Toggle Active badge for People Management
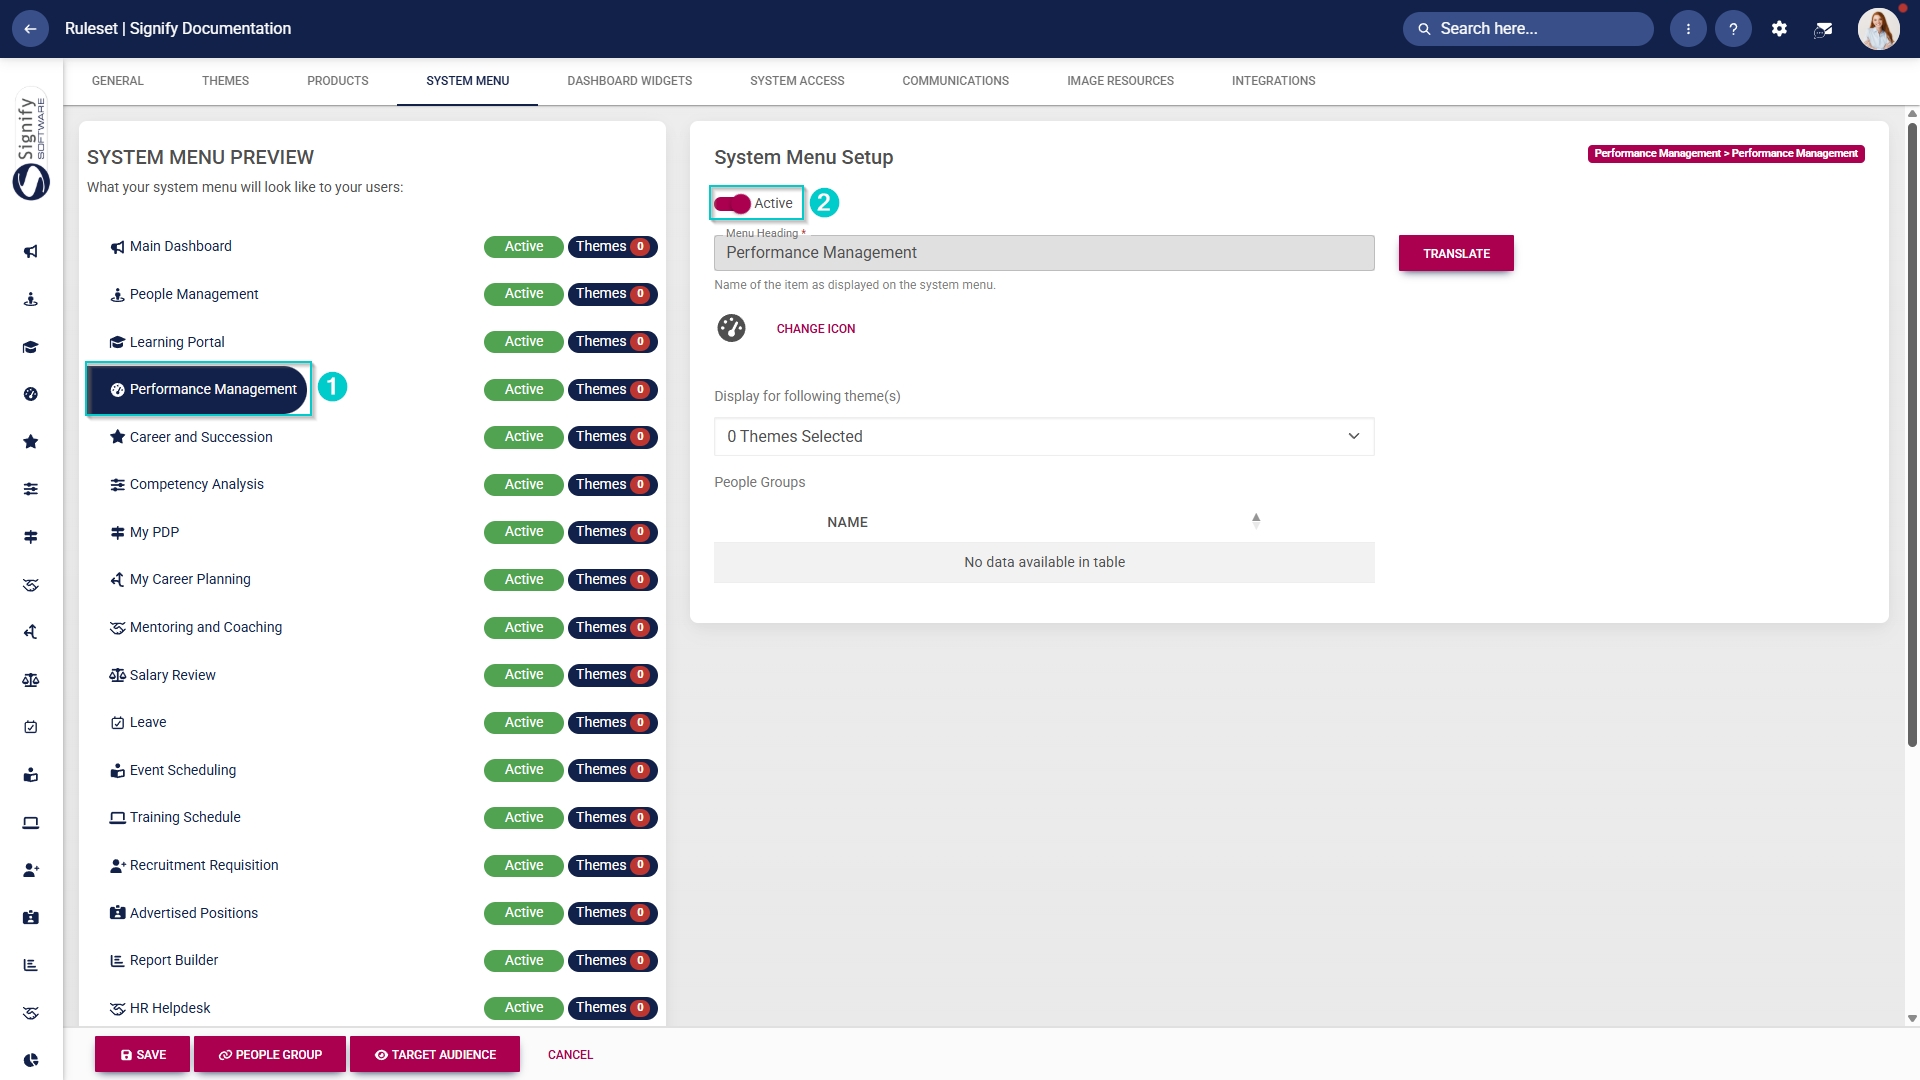Image resolution: width=1920 pixels, height=1080 pixels. (524, 294)
